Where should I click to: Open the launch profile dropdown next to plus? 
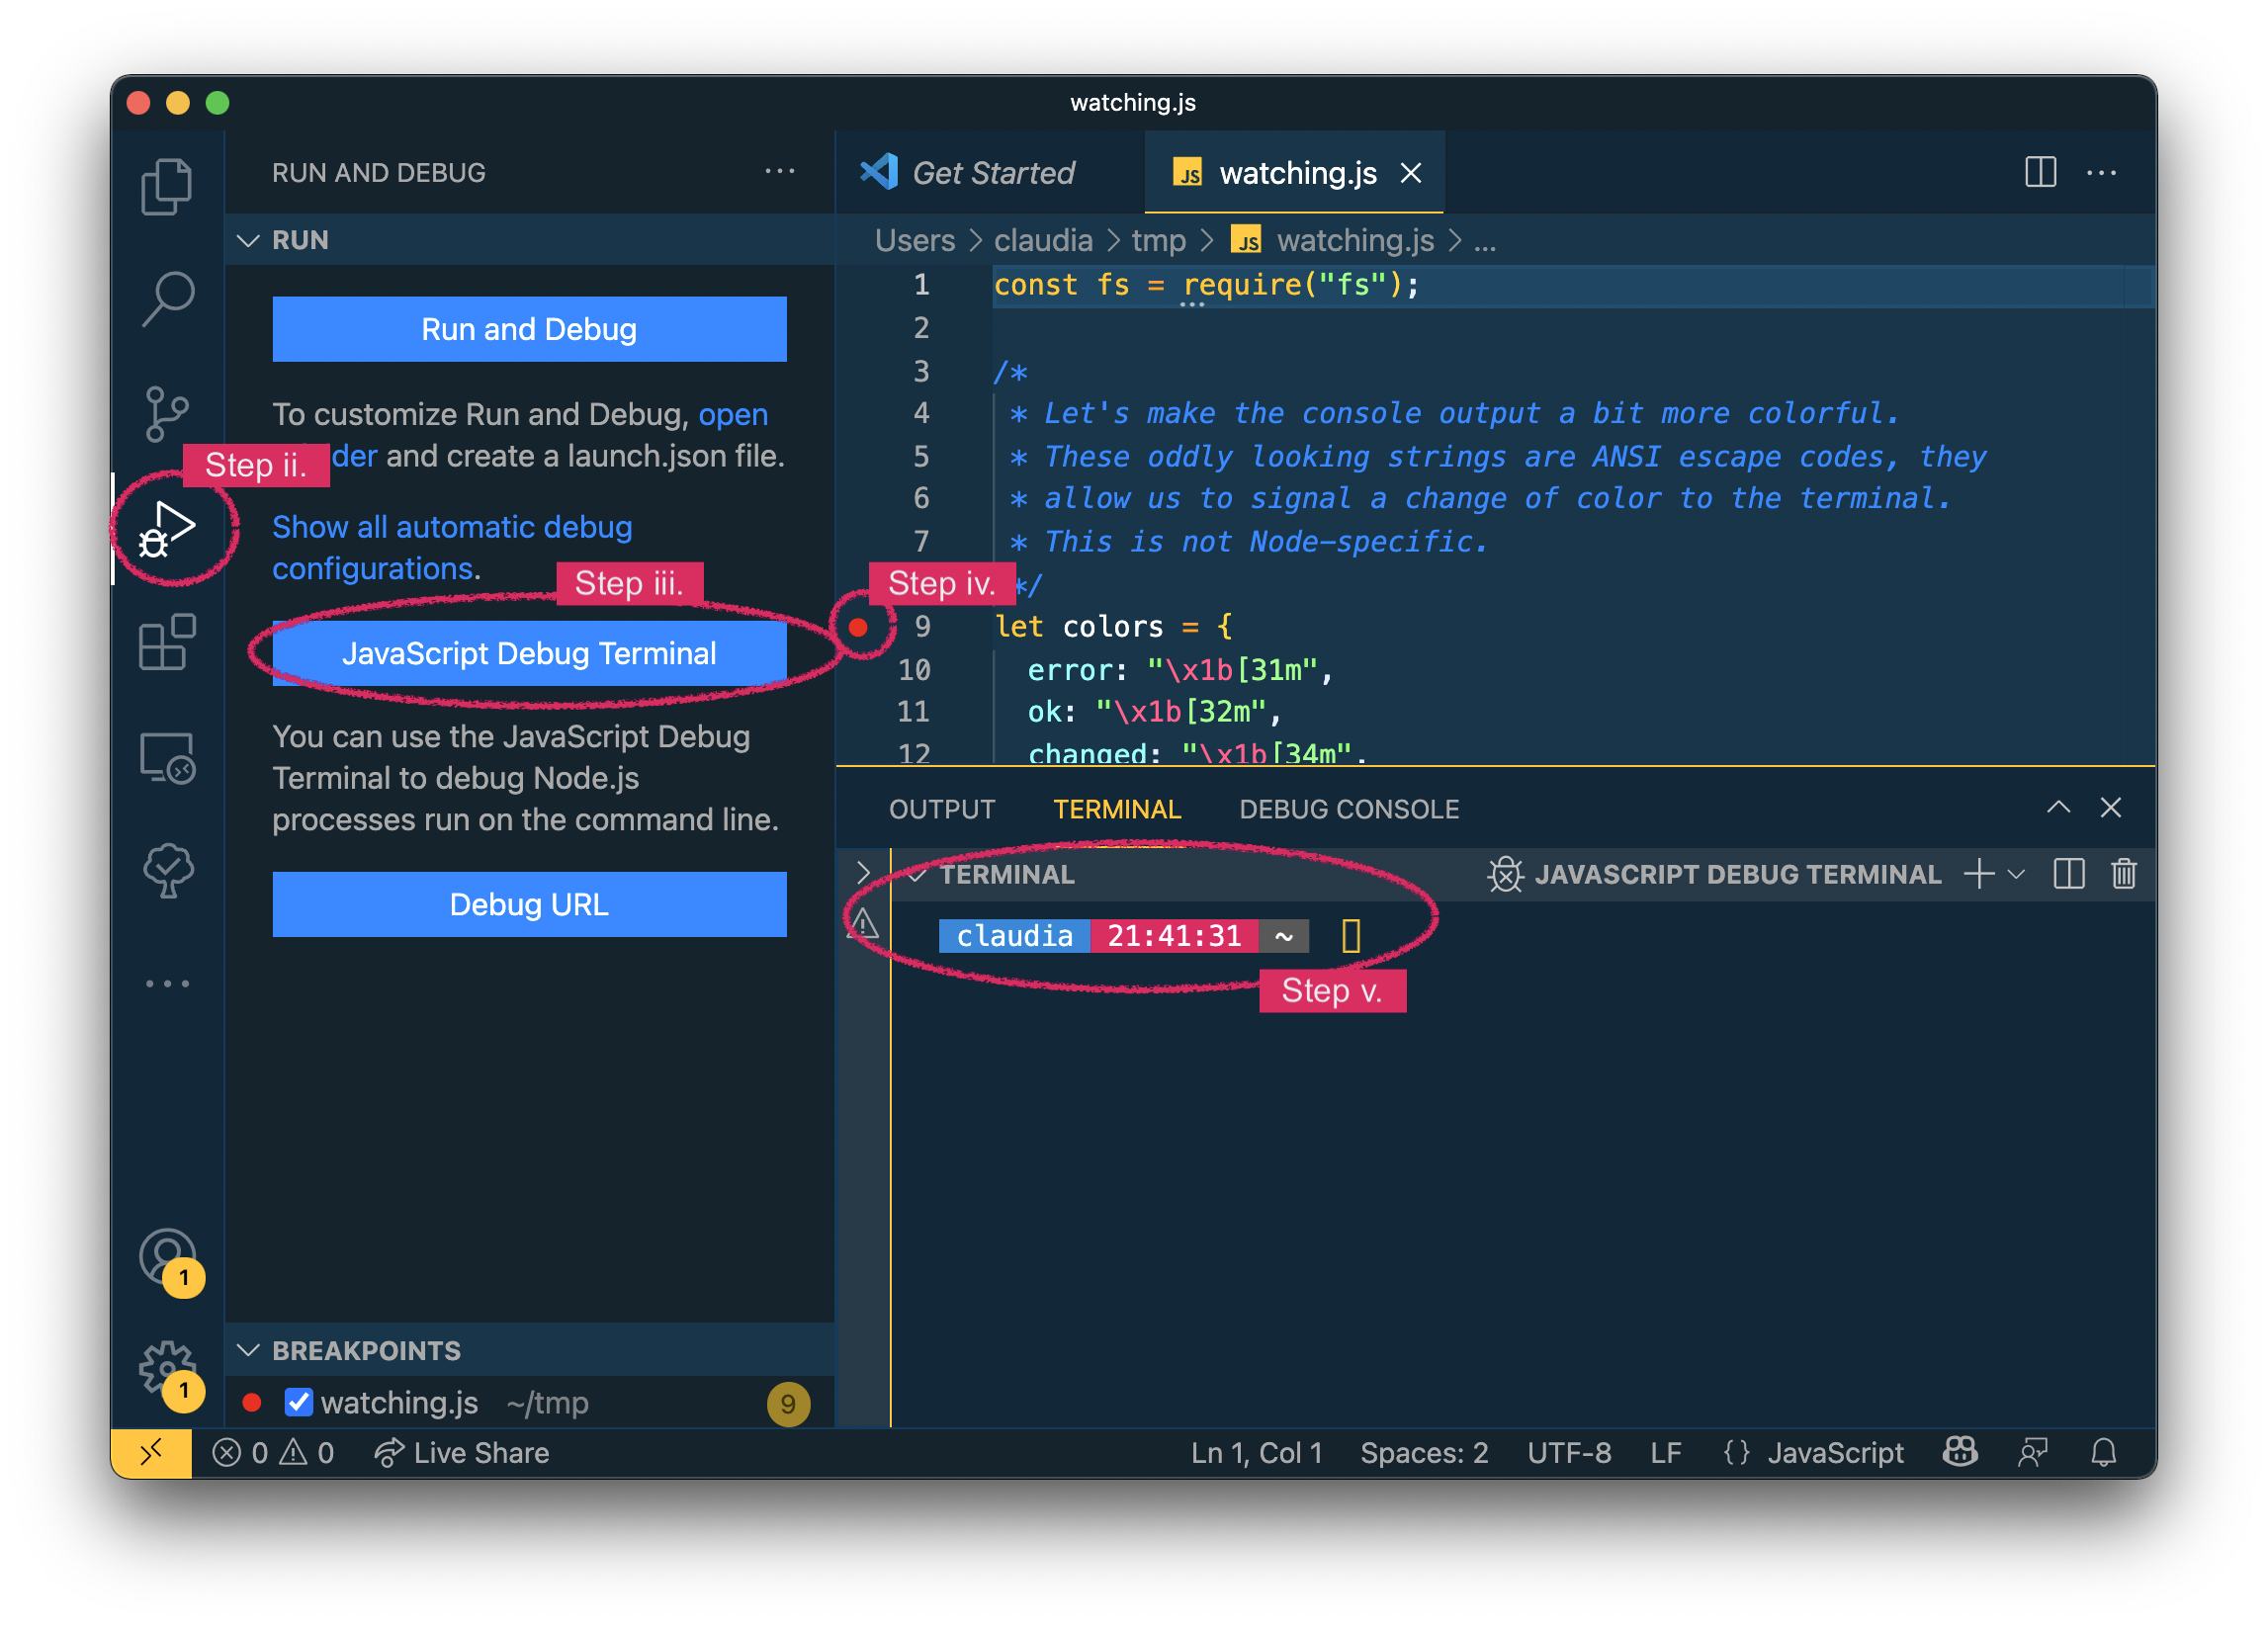click(2016, 874)
